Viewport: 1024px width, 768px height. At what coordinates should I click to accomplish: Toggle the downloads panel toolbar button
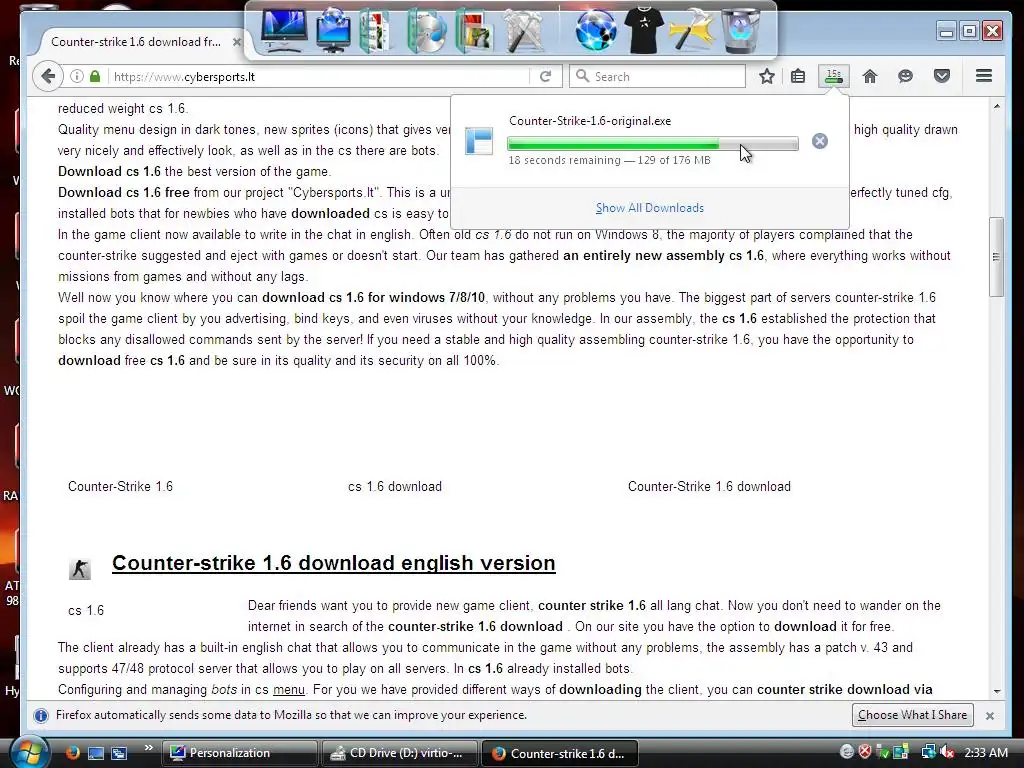[834, 76]
